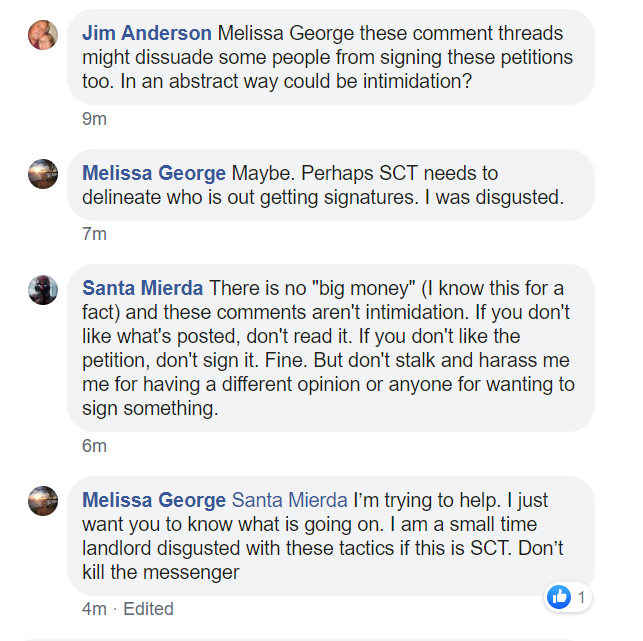Open Melissa George's avatar on the edited comment
Viewport: 643px width, 641px height.
[x=42, y=500]
